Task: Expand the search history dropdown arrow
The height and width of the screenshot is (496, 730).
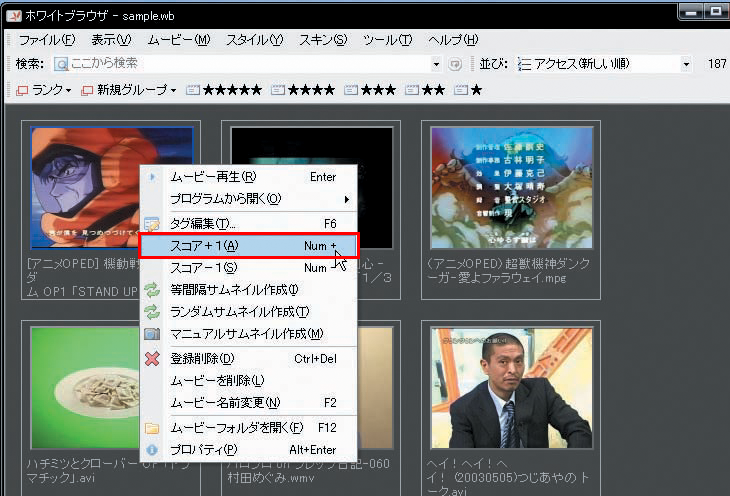Action: tap(436, 64)
